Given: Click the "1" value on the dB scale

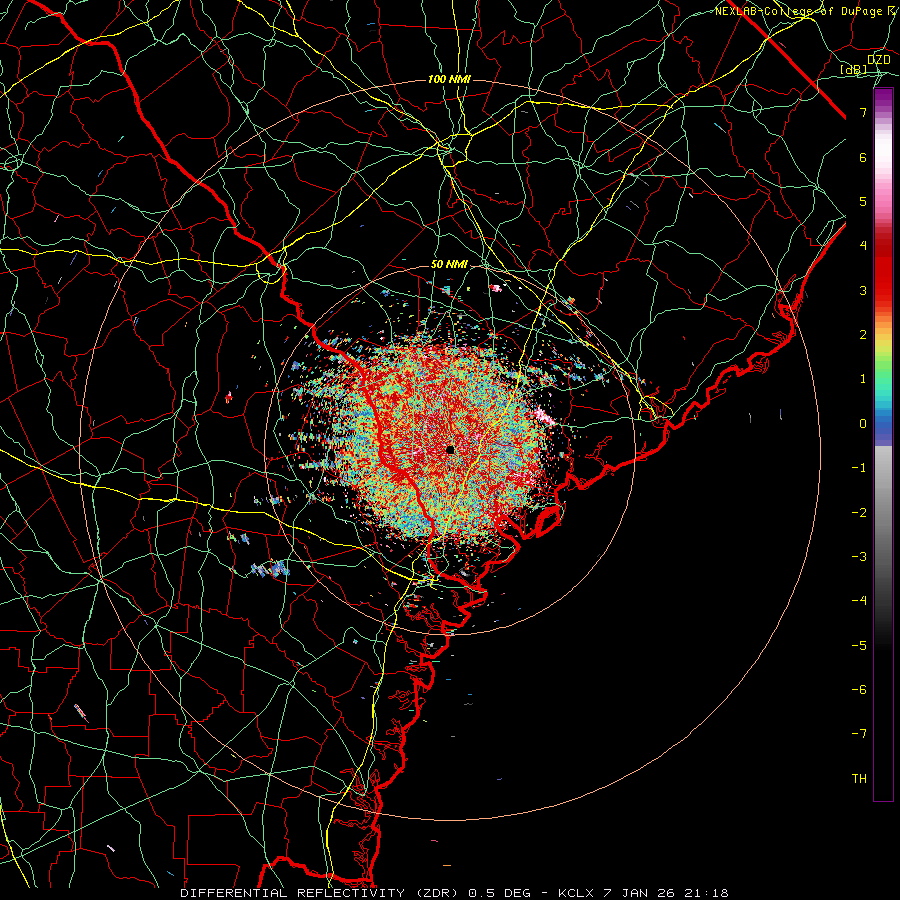Looking at the screenshot, I should click(x=863, y=379).
